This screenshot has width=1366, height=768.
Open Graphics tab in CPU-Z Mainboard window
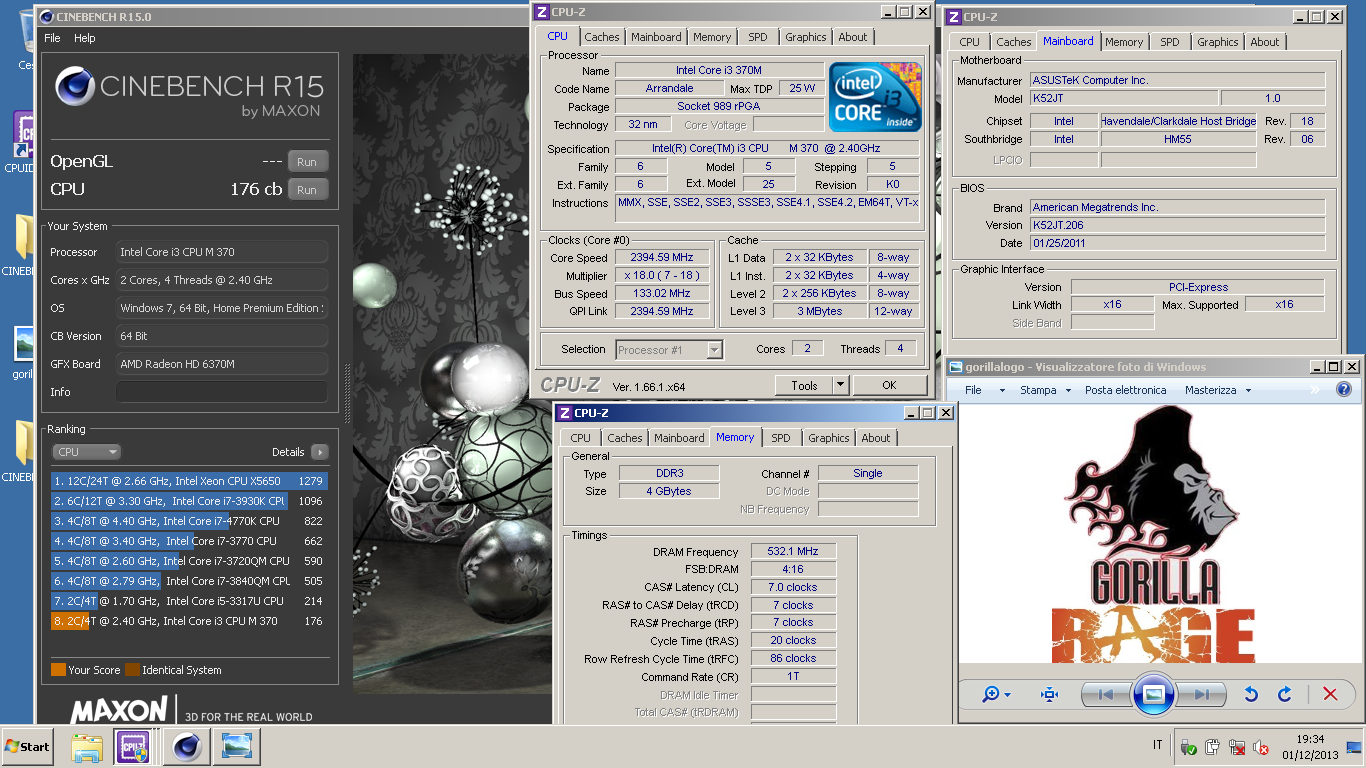pyautogui.click(x=1217, y=42)
